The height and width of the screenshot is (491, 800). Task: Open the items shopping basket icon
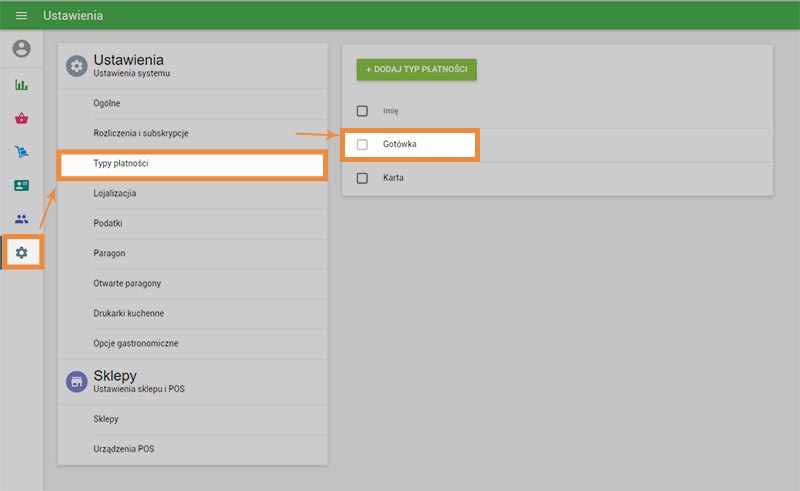21,118
